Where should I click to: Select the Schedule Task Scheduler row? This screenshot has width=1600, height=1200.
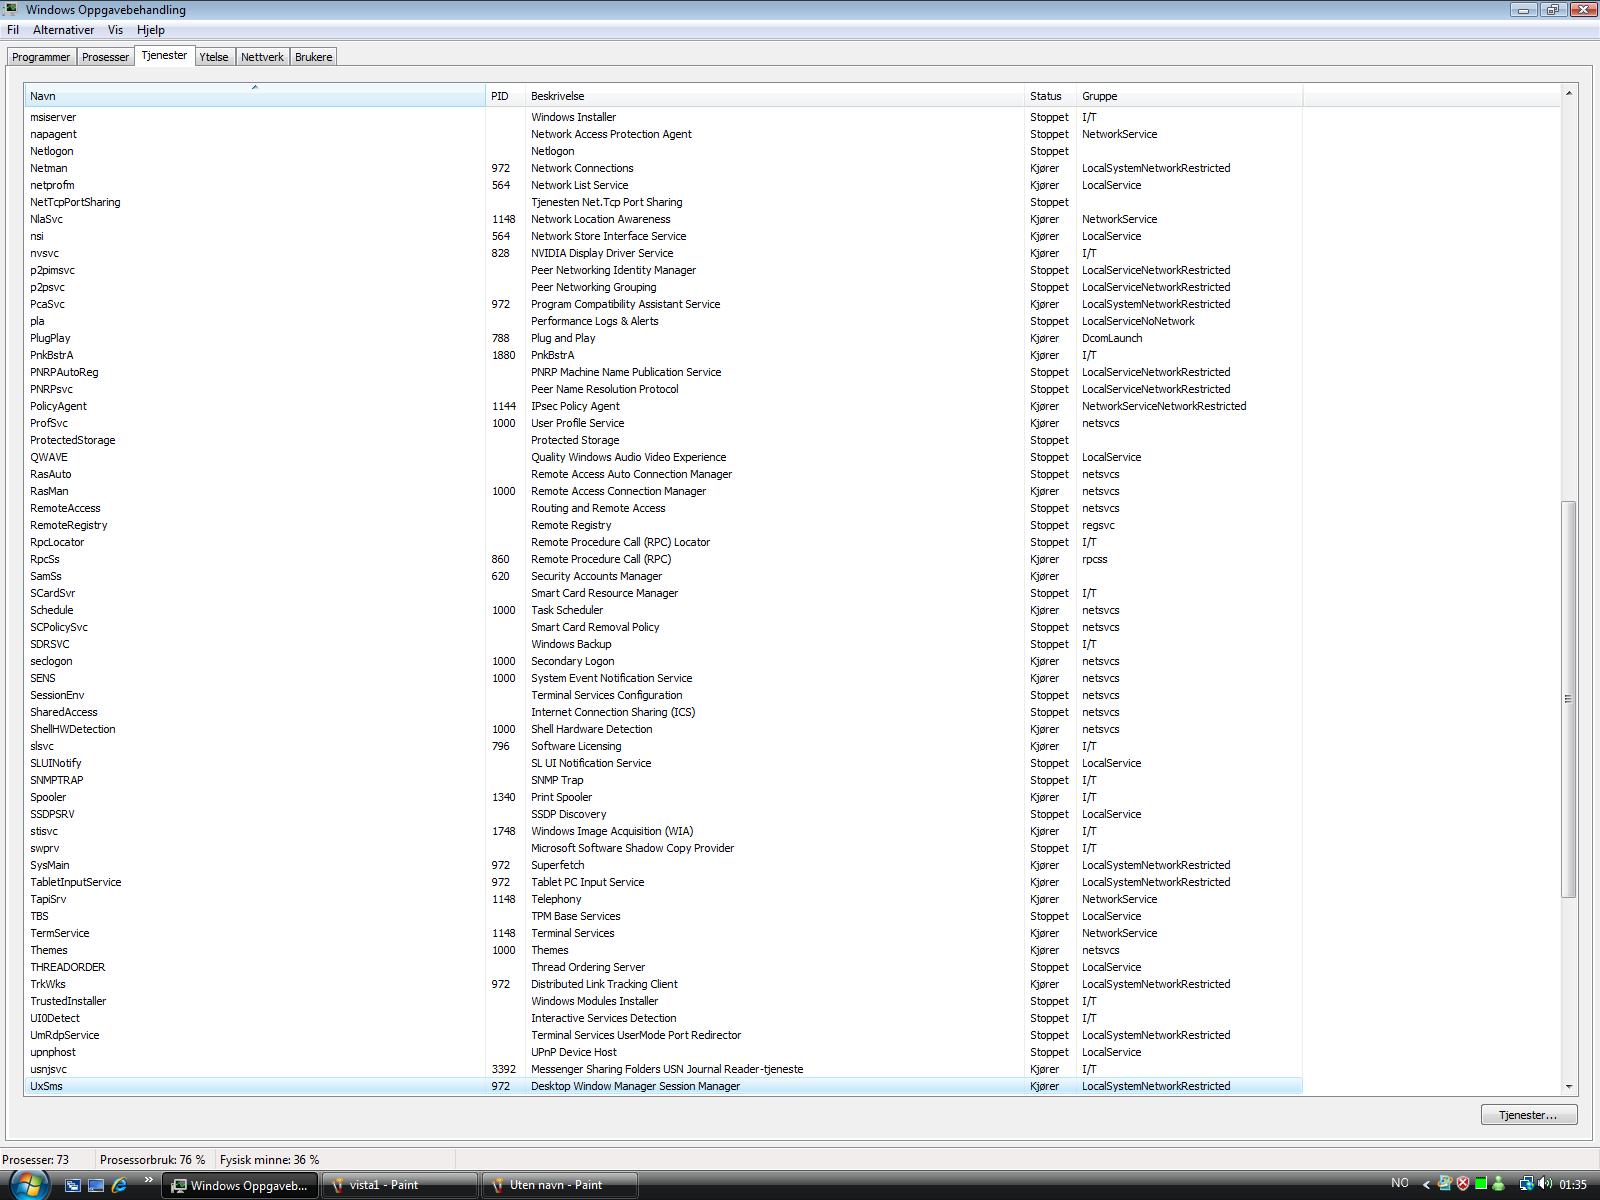click(x=663, y=610)
